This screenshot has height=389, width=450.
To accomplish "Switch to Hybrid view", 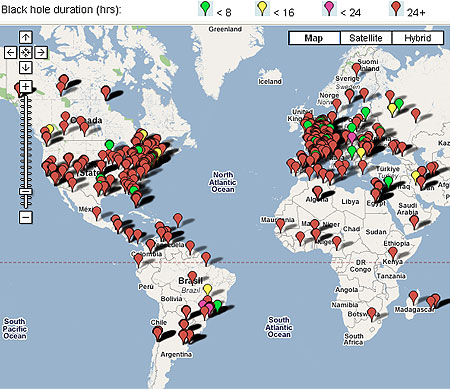I will pos(418,38).
